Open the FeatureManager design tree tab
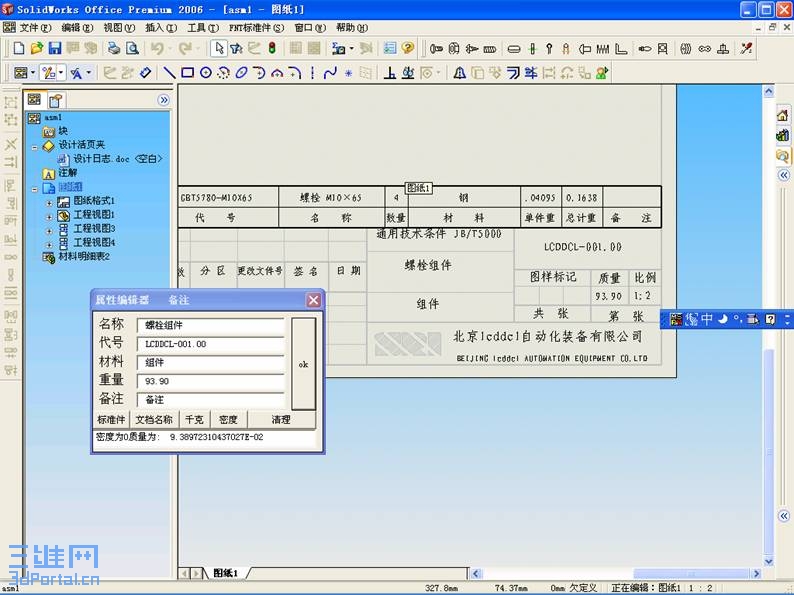This screenshot has width=794, height=595. [x=34, y=100]
